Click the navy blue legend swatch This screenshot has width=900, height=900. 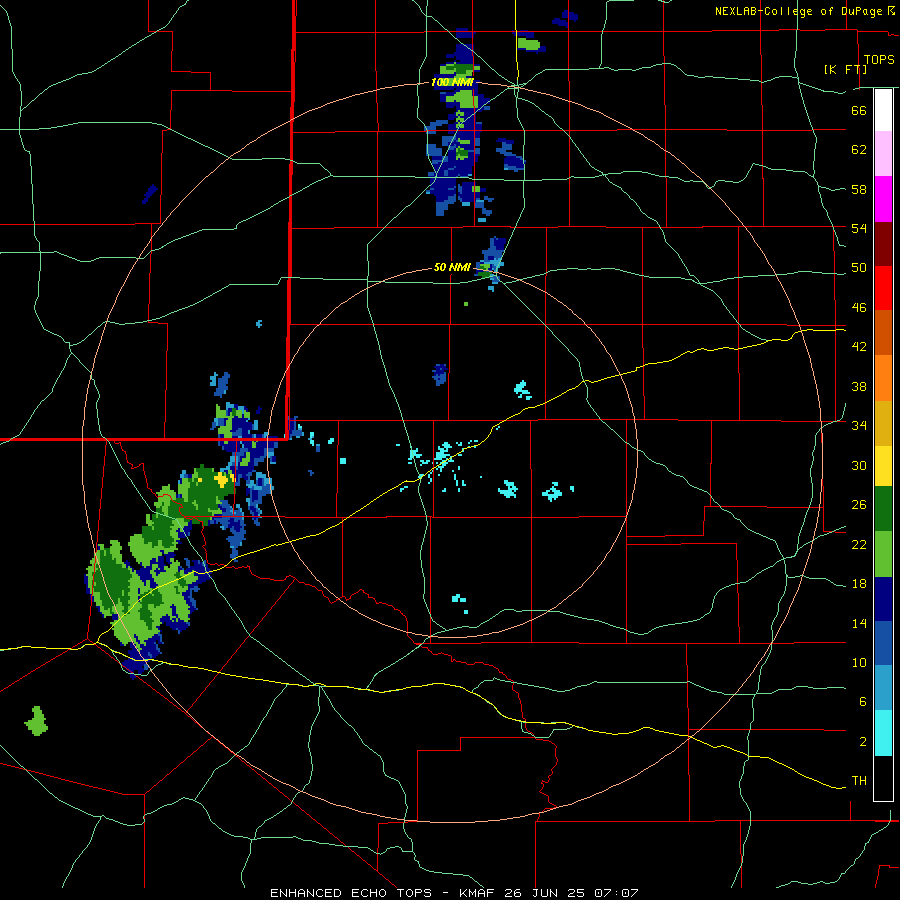coord(883,599)
